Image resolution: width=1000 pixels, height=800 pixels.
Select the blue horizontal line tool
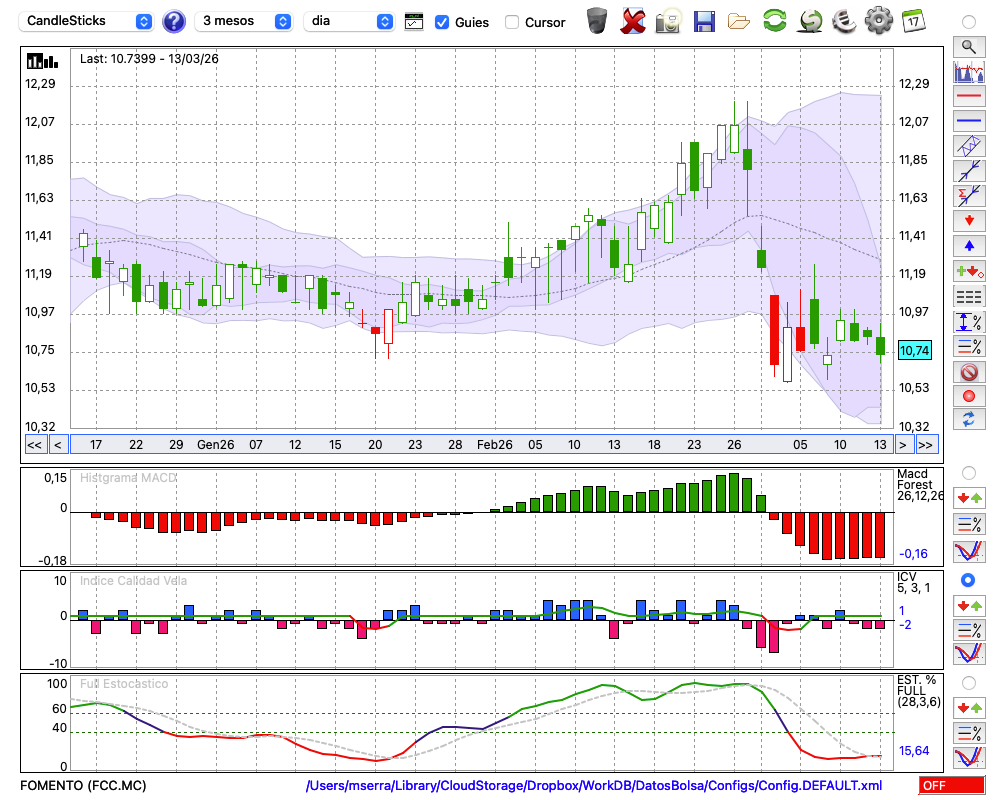tap(968, 121)
